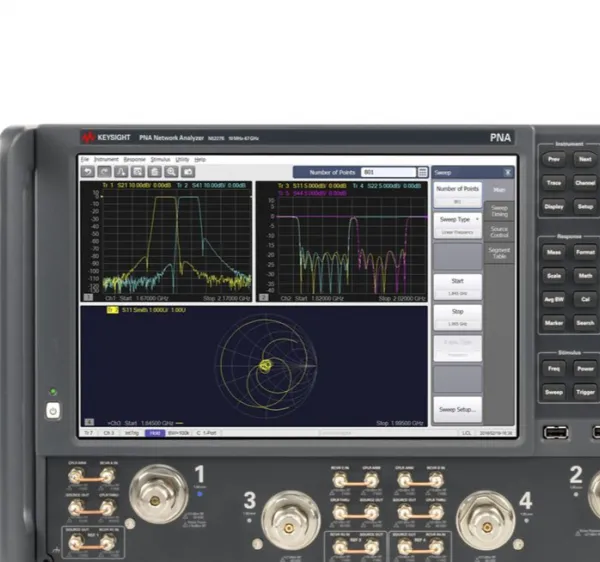Select the Tr 3 S11 trace label

[x=312, y=186]
